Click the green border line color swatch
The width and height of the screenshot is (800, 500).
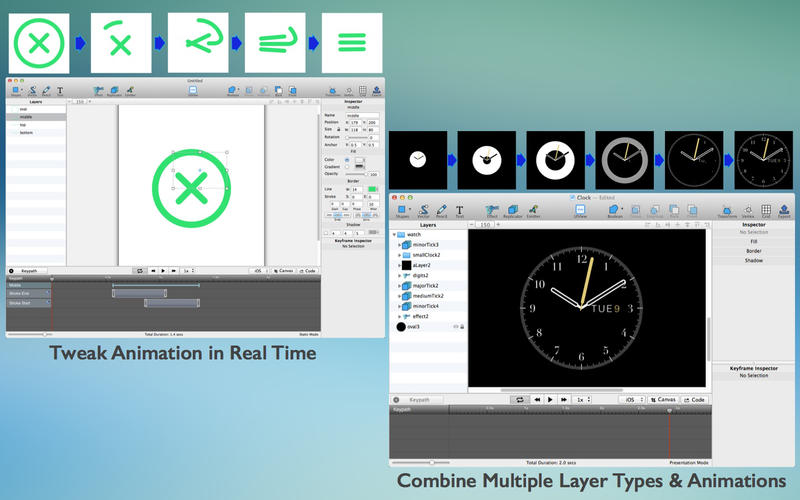click(372, 189)
